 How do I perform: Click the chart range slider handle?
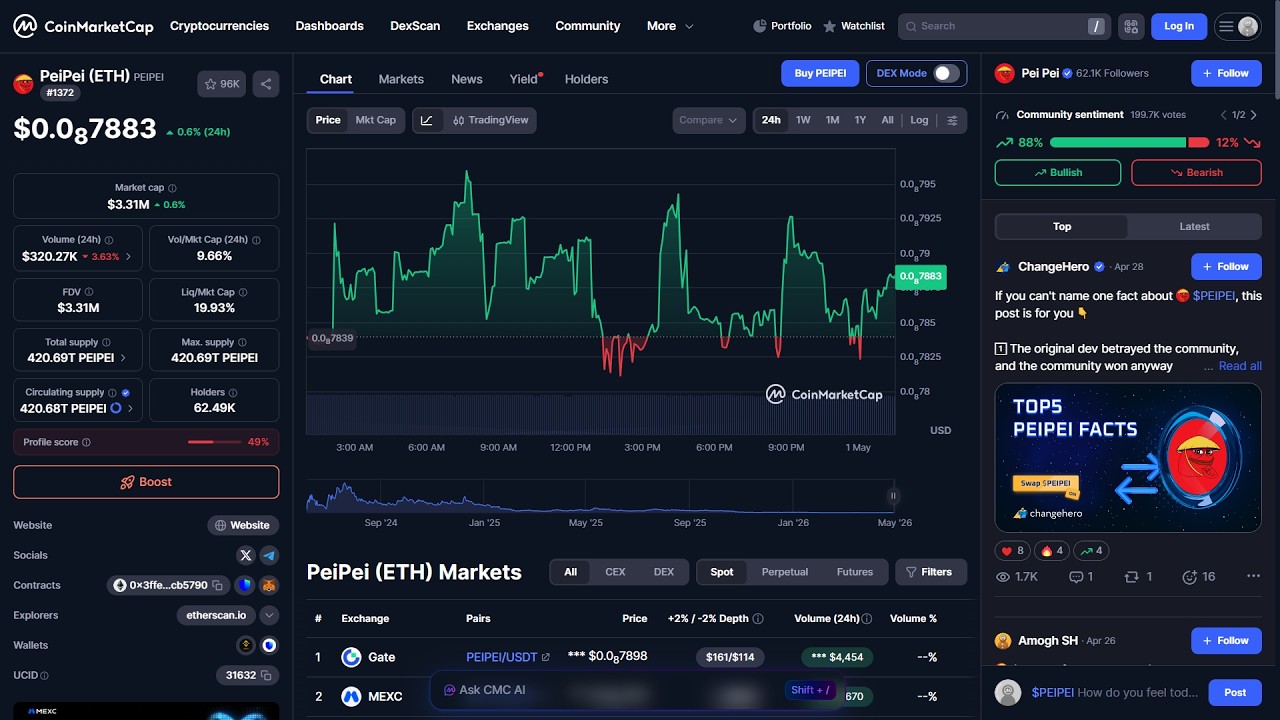893,495
